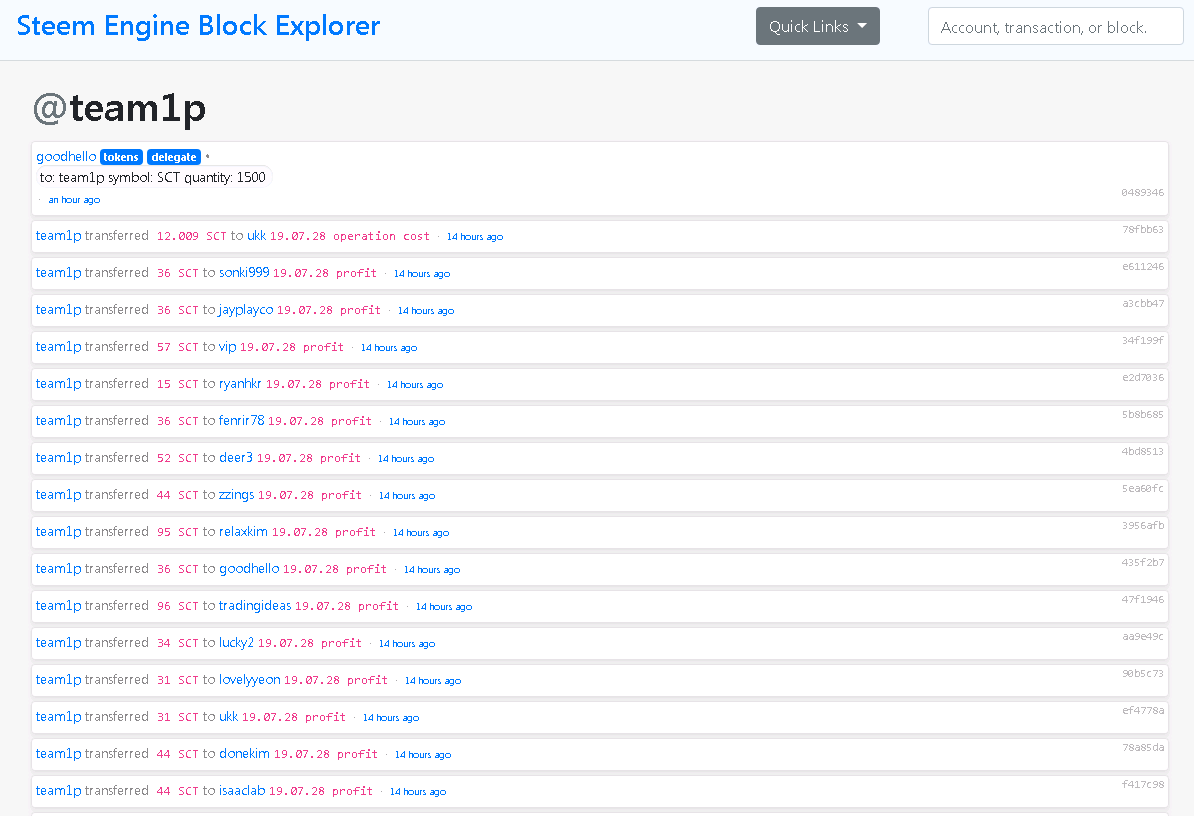Select the '34 SCT' amount text
This screenshot has width=1194, height=816.
[x=177, y=643]
